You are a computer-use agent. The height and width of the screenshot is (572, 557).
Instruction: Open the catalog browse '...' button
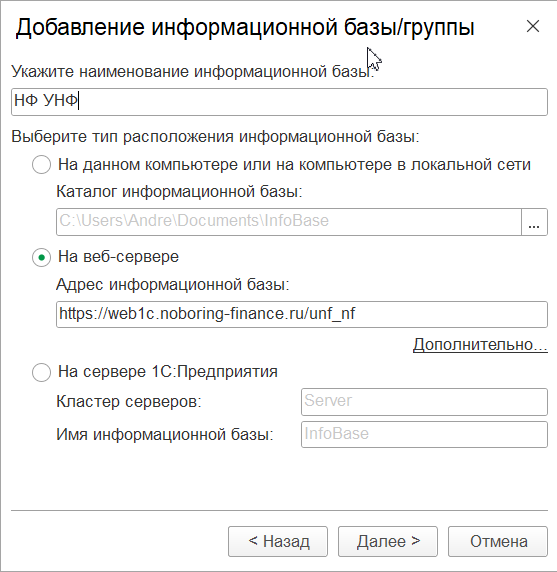(x=534, y=222)
